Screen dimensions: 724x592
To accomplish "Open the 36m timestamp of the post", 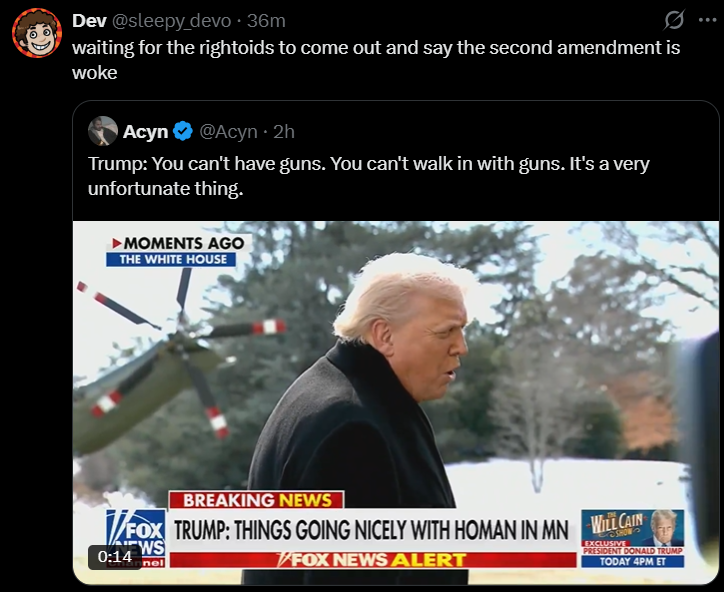I will point(266,21).
